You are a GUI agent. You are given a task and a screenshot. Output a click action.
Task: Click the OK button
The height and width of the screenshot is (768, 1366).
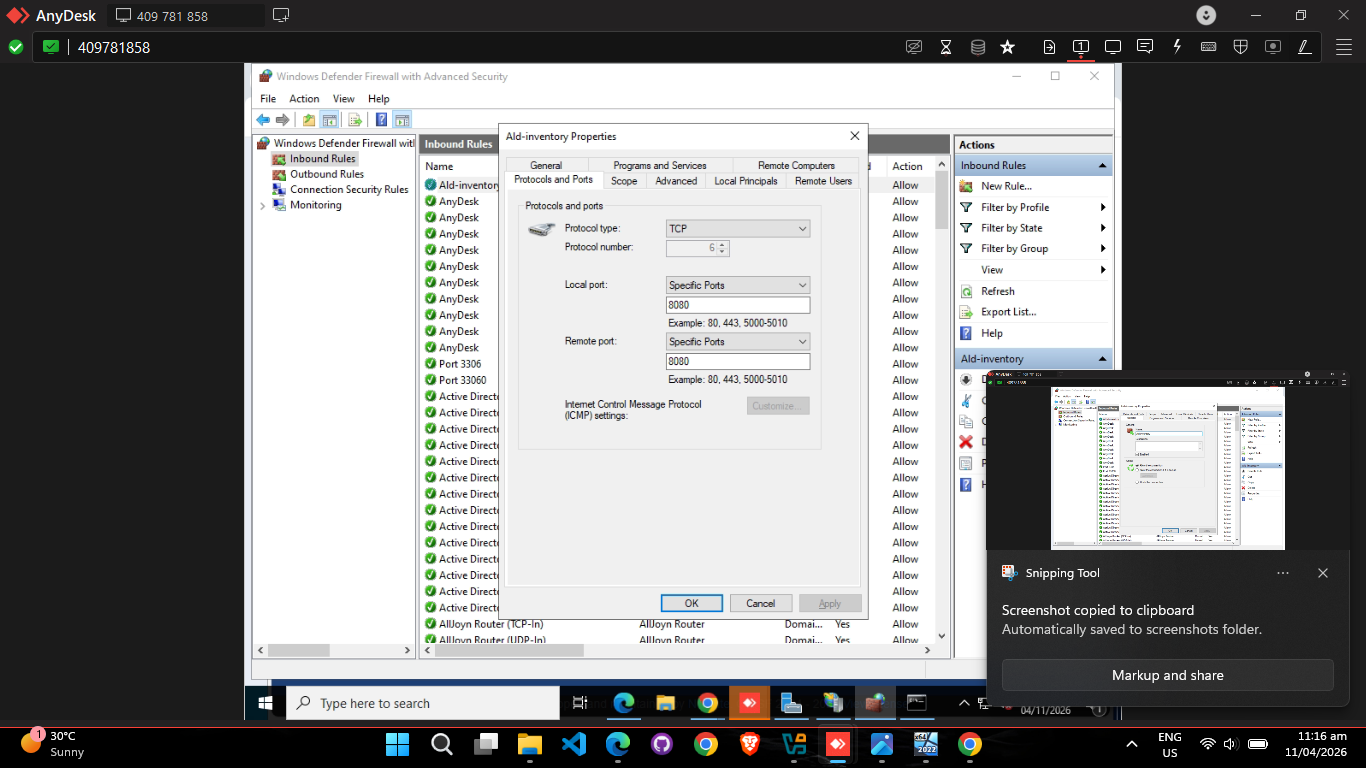coord(691,603)
